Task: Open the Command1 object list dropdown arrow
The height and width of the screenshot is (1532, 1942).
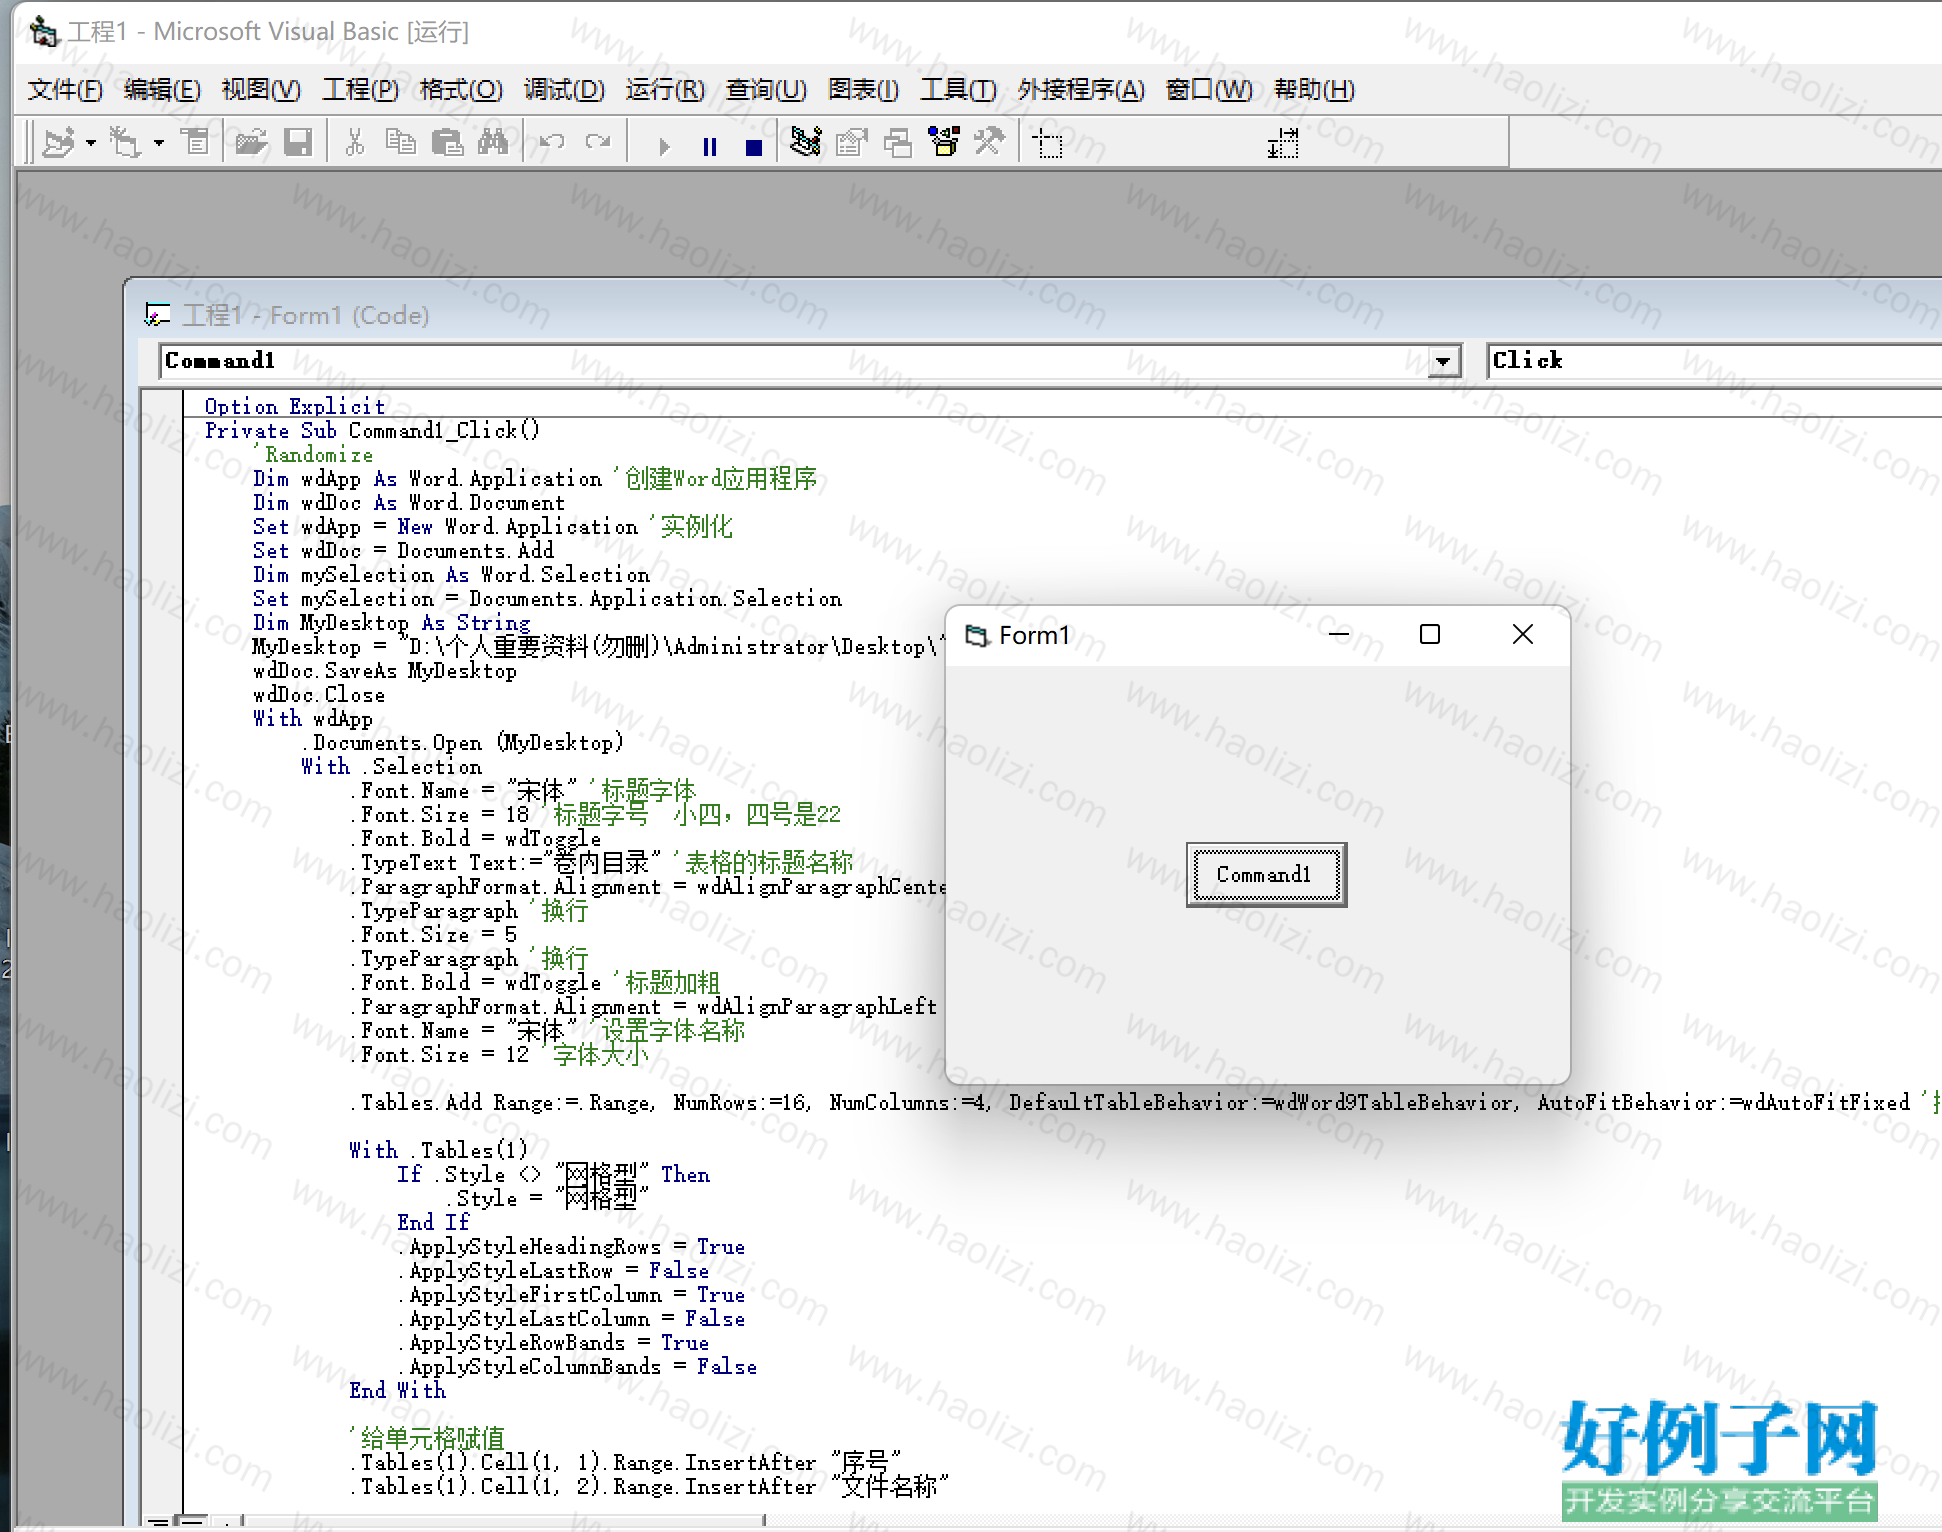Action: coord(1443,361)
